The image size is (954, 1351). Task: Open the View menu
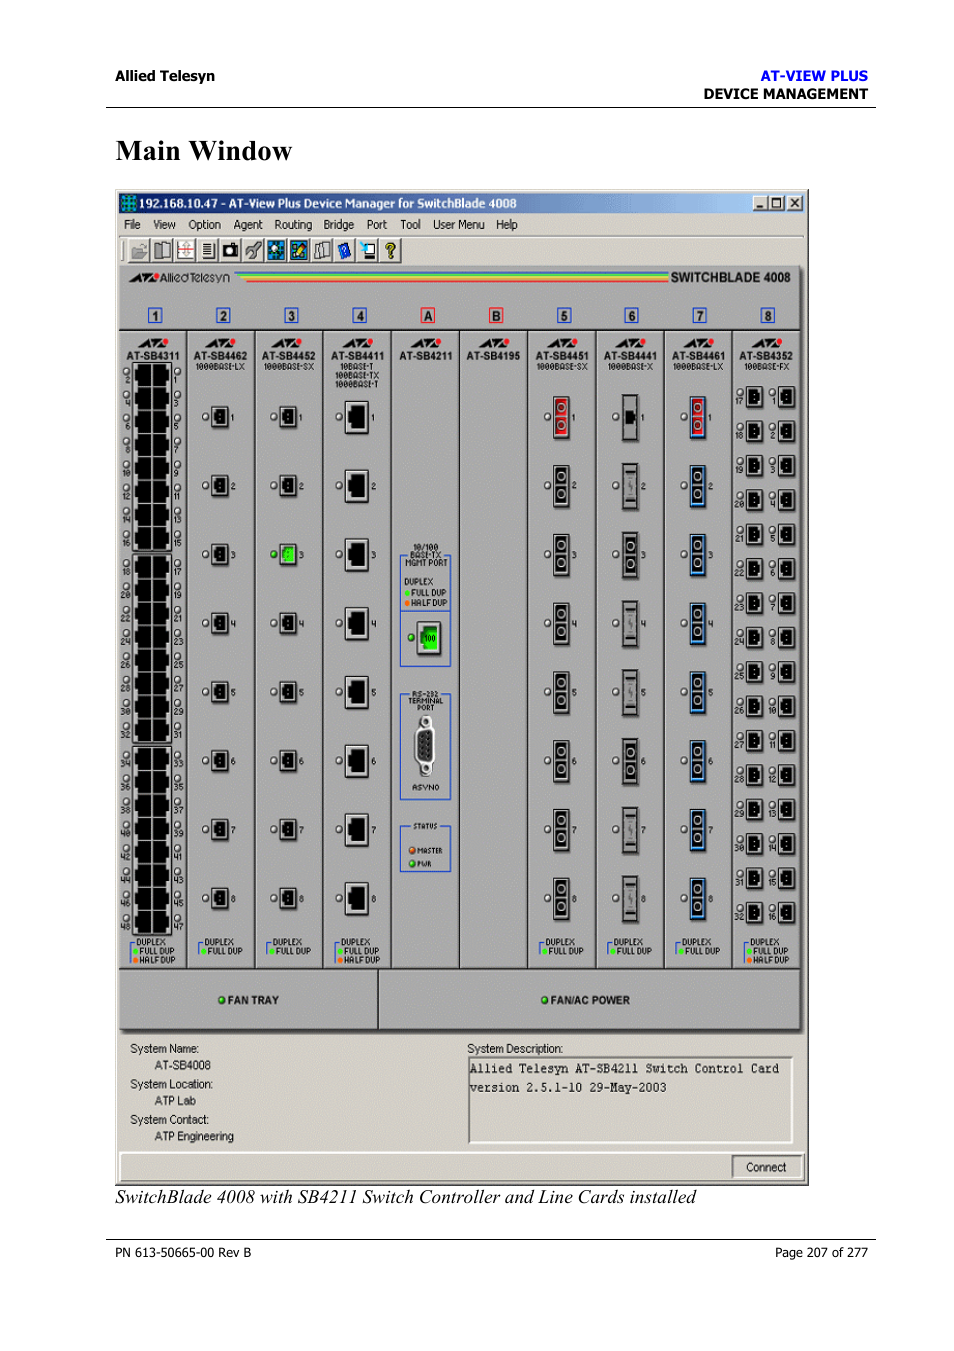164,225
